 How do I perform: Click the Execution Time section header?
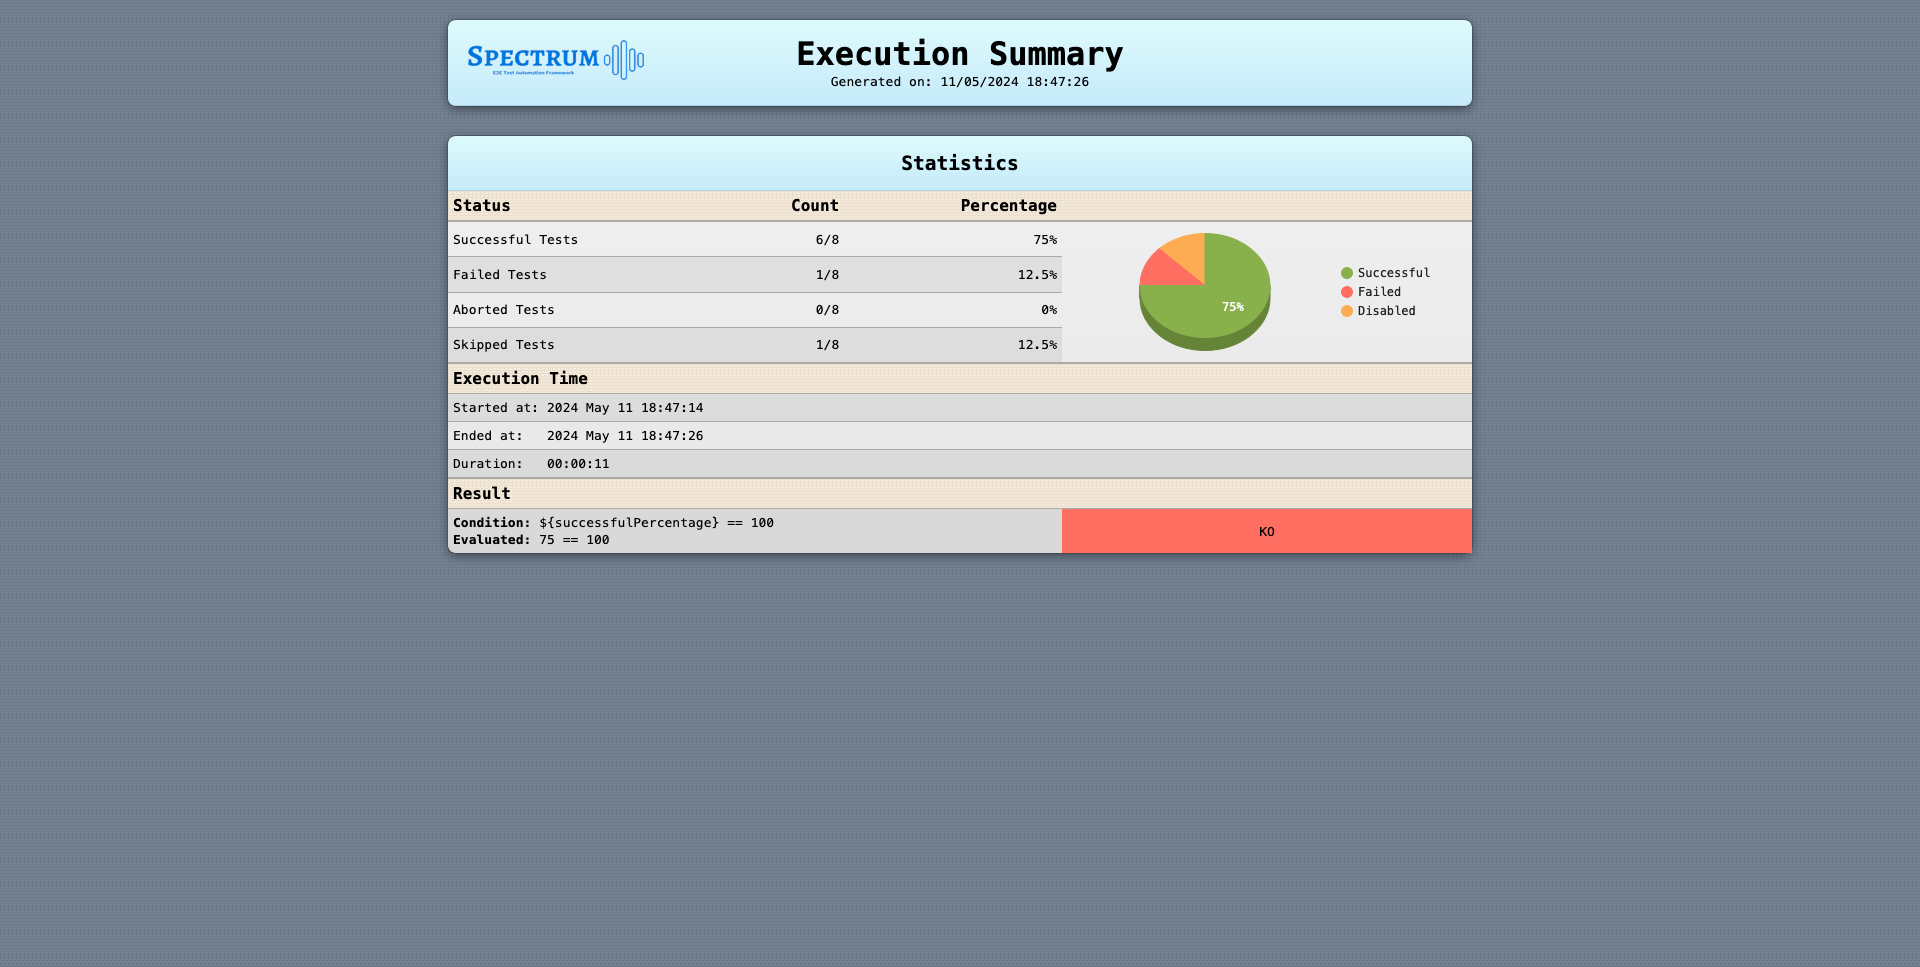pos(960,378)
